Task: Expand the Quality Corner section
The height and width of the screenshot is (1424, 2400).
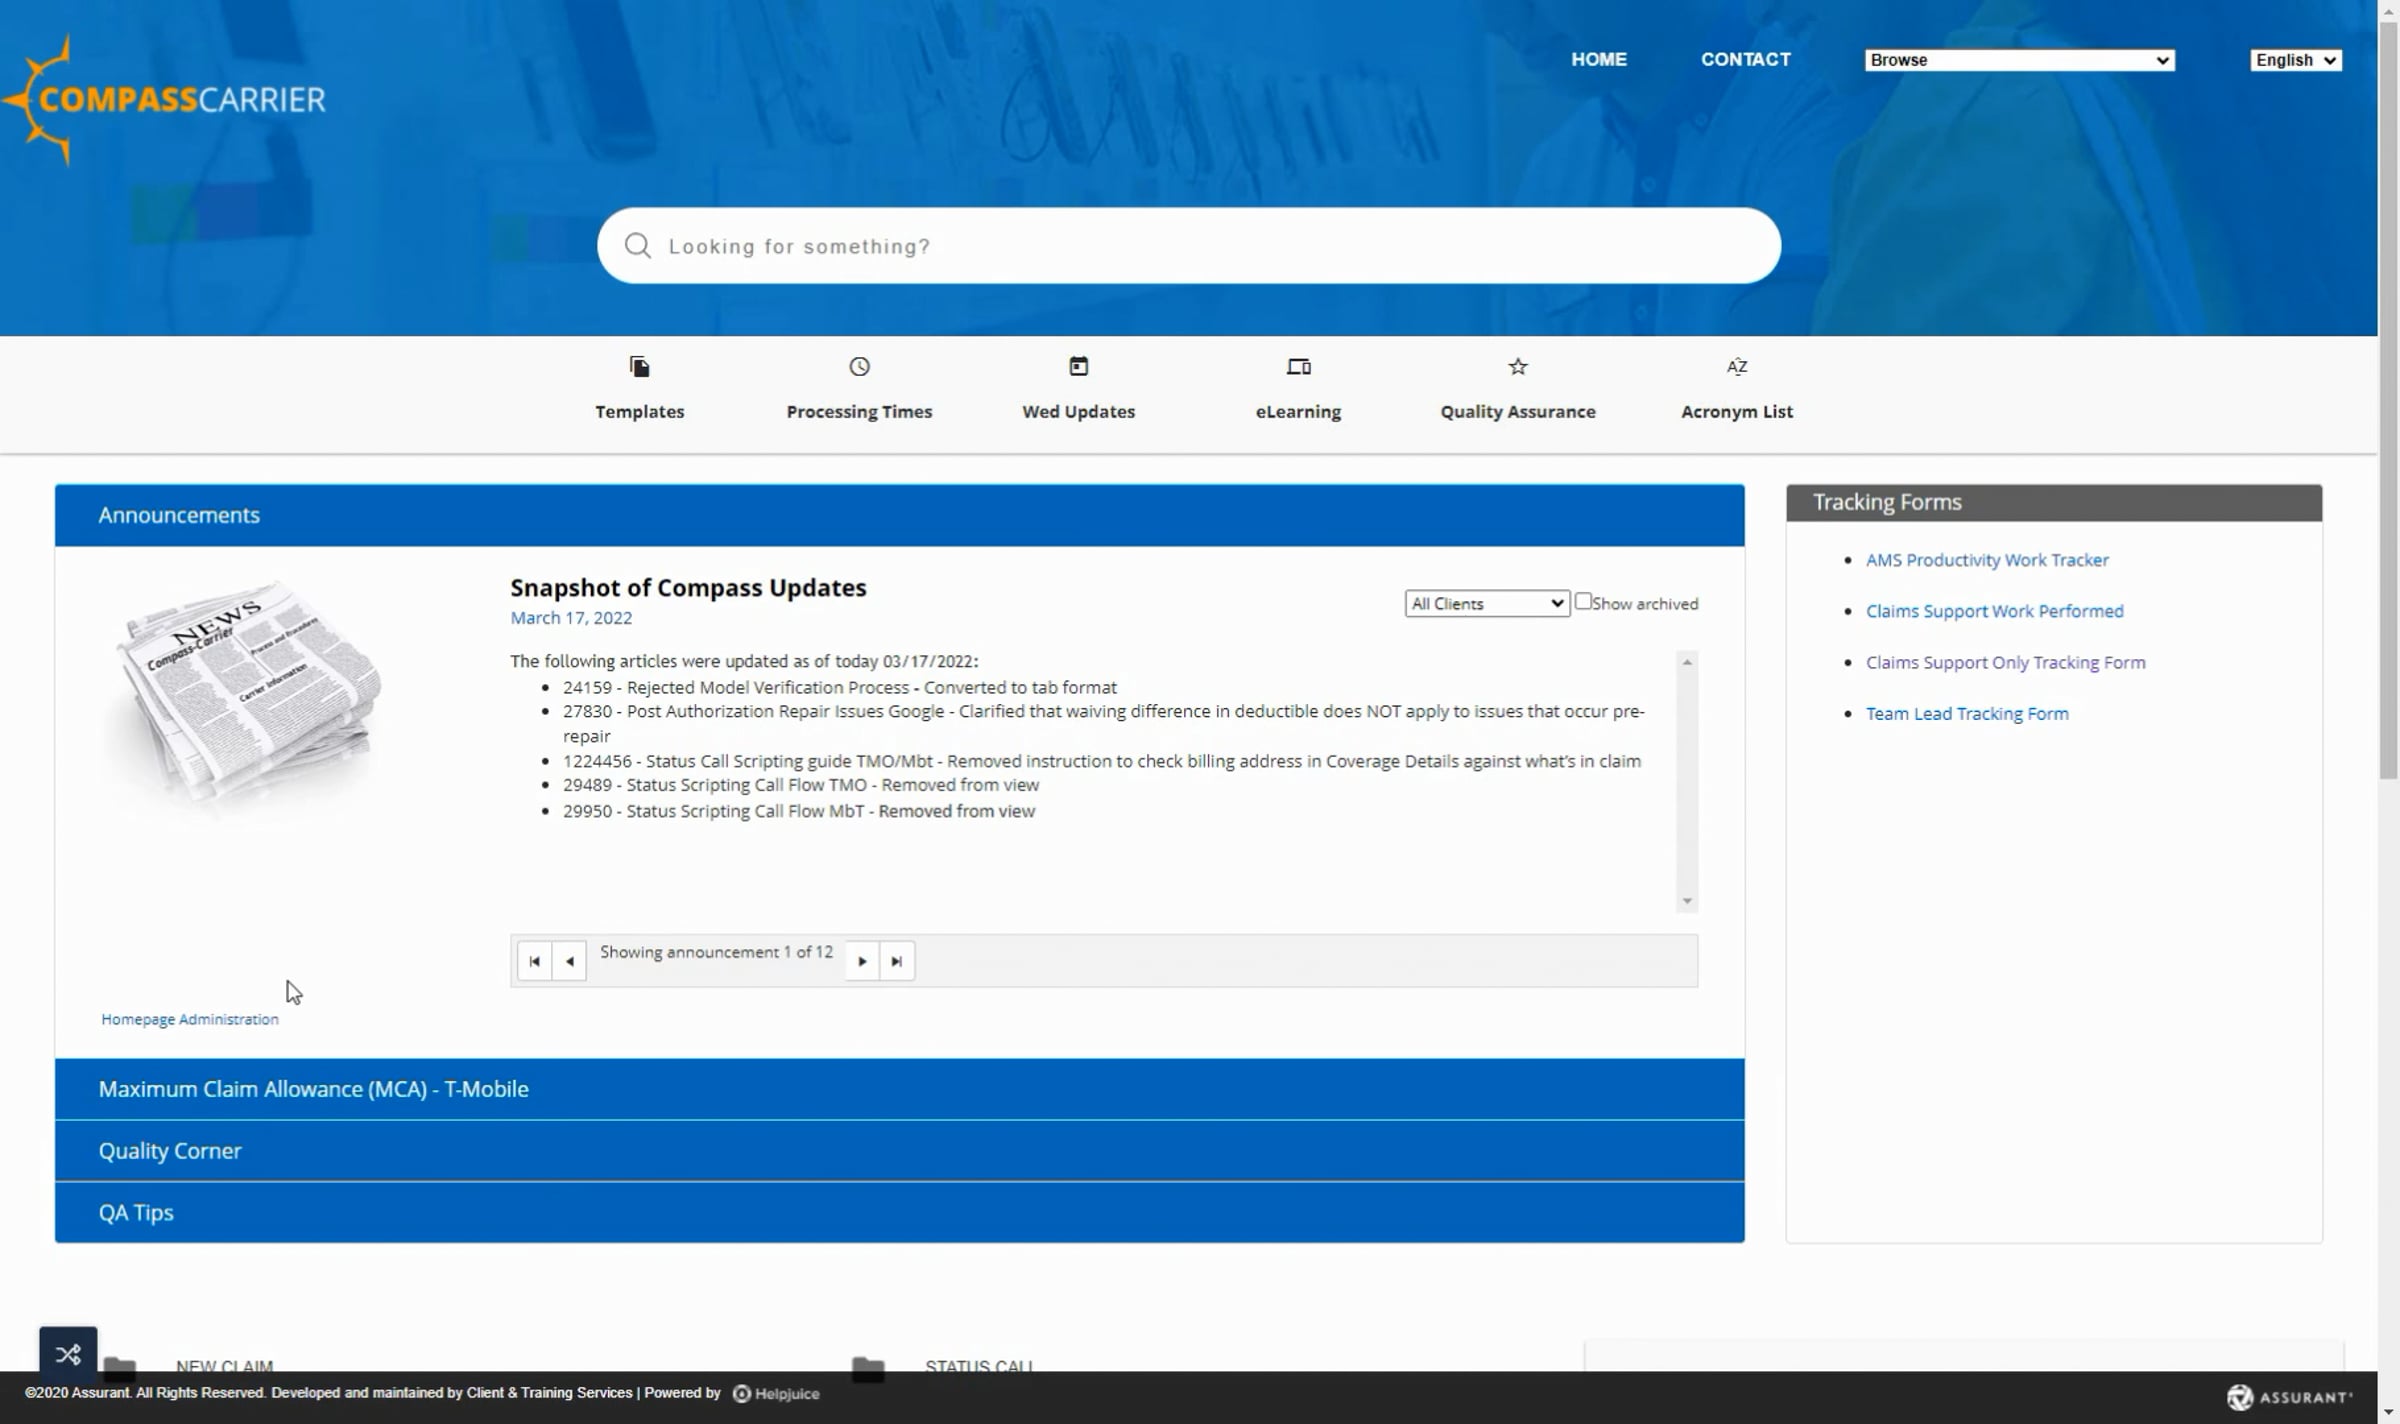Action: click(x=899, y=1151)
